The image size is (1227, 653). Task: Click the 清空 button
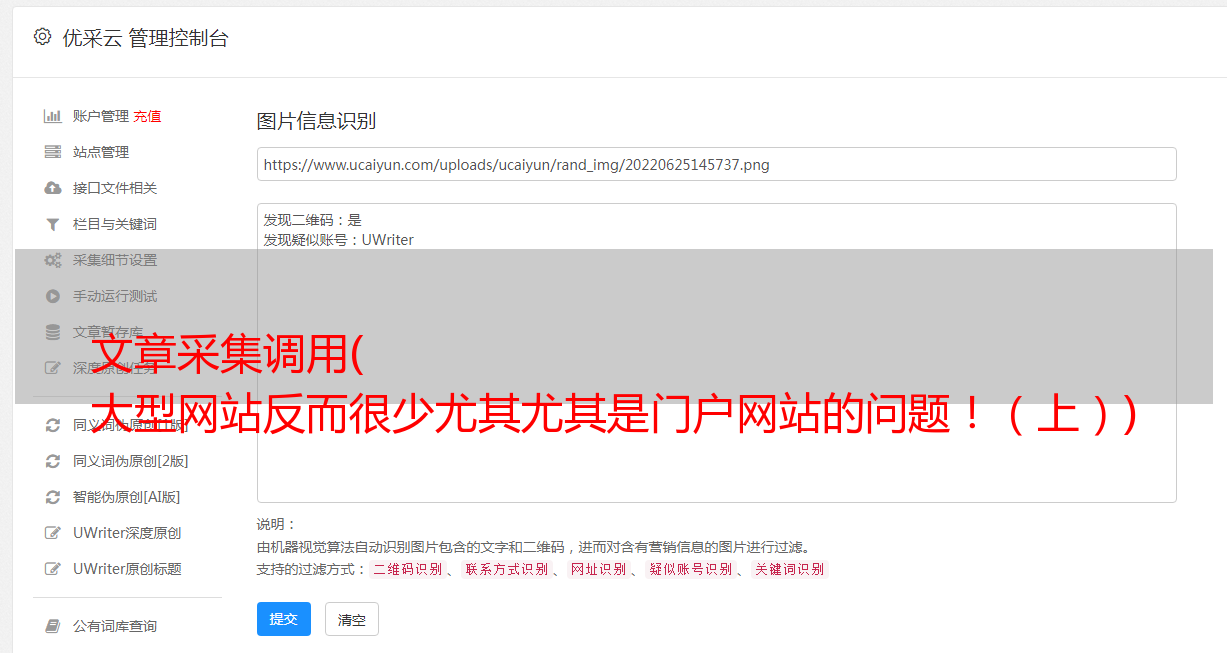(x=352, y=619)
